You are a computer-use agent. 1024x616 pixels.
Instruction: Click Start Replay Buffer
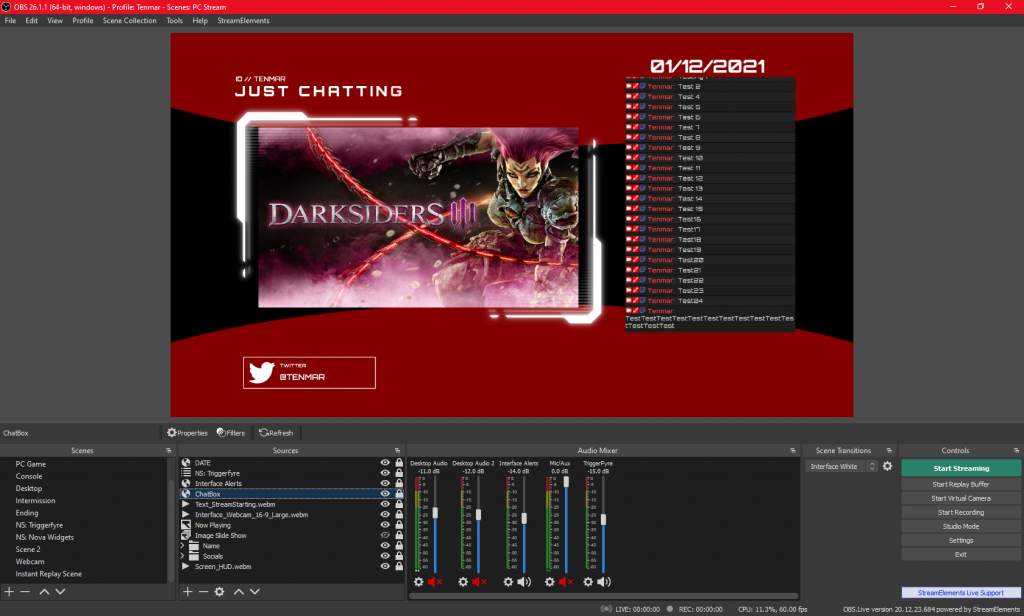point(961,484)
